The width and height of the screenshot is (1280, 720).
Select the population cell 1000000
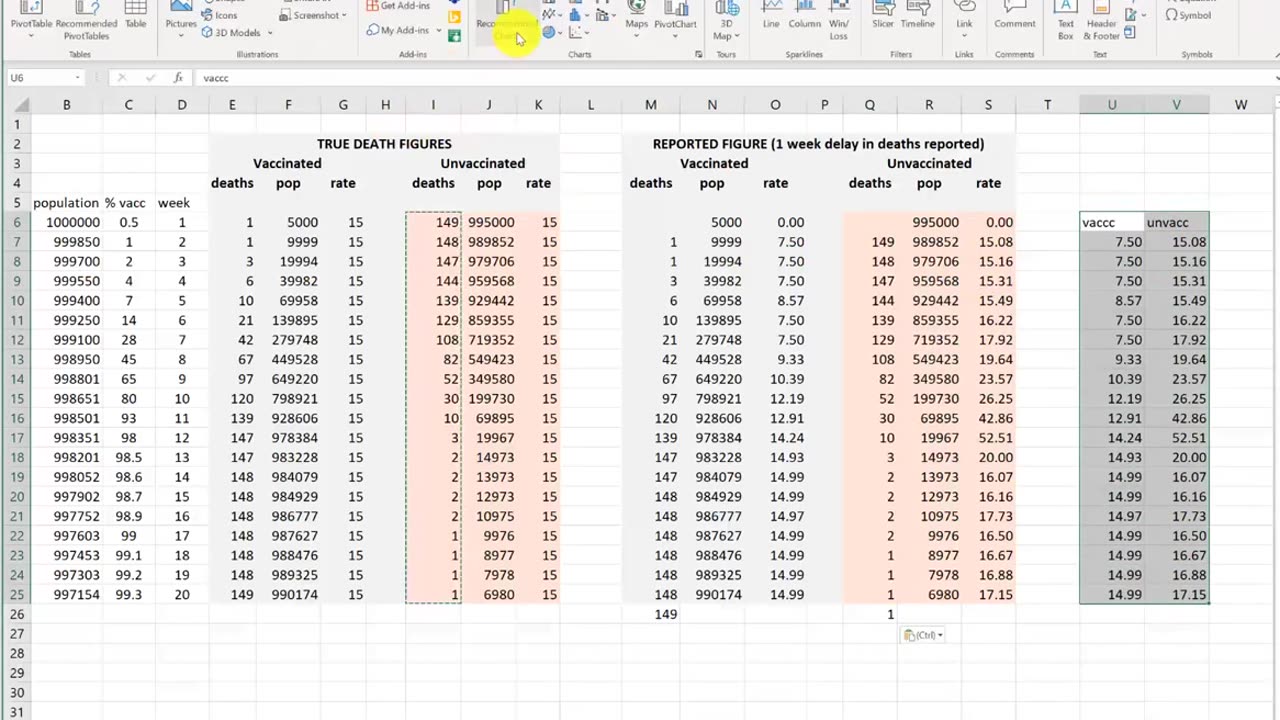(x=66, y=222)
